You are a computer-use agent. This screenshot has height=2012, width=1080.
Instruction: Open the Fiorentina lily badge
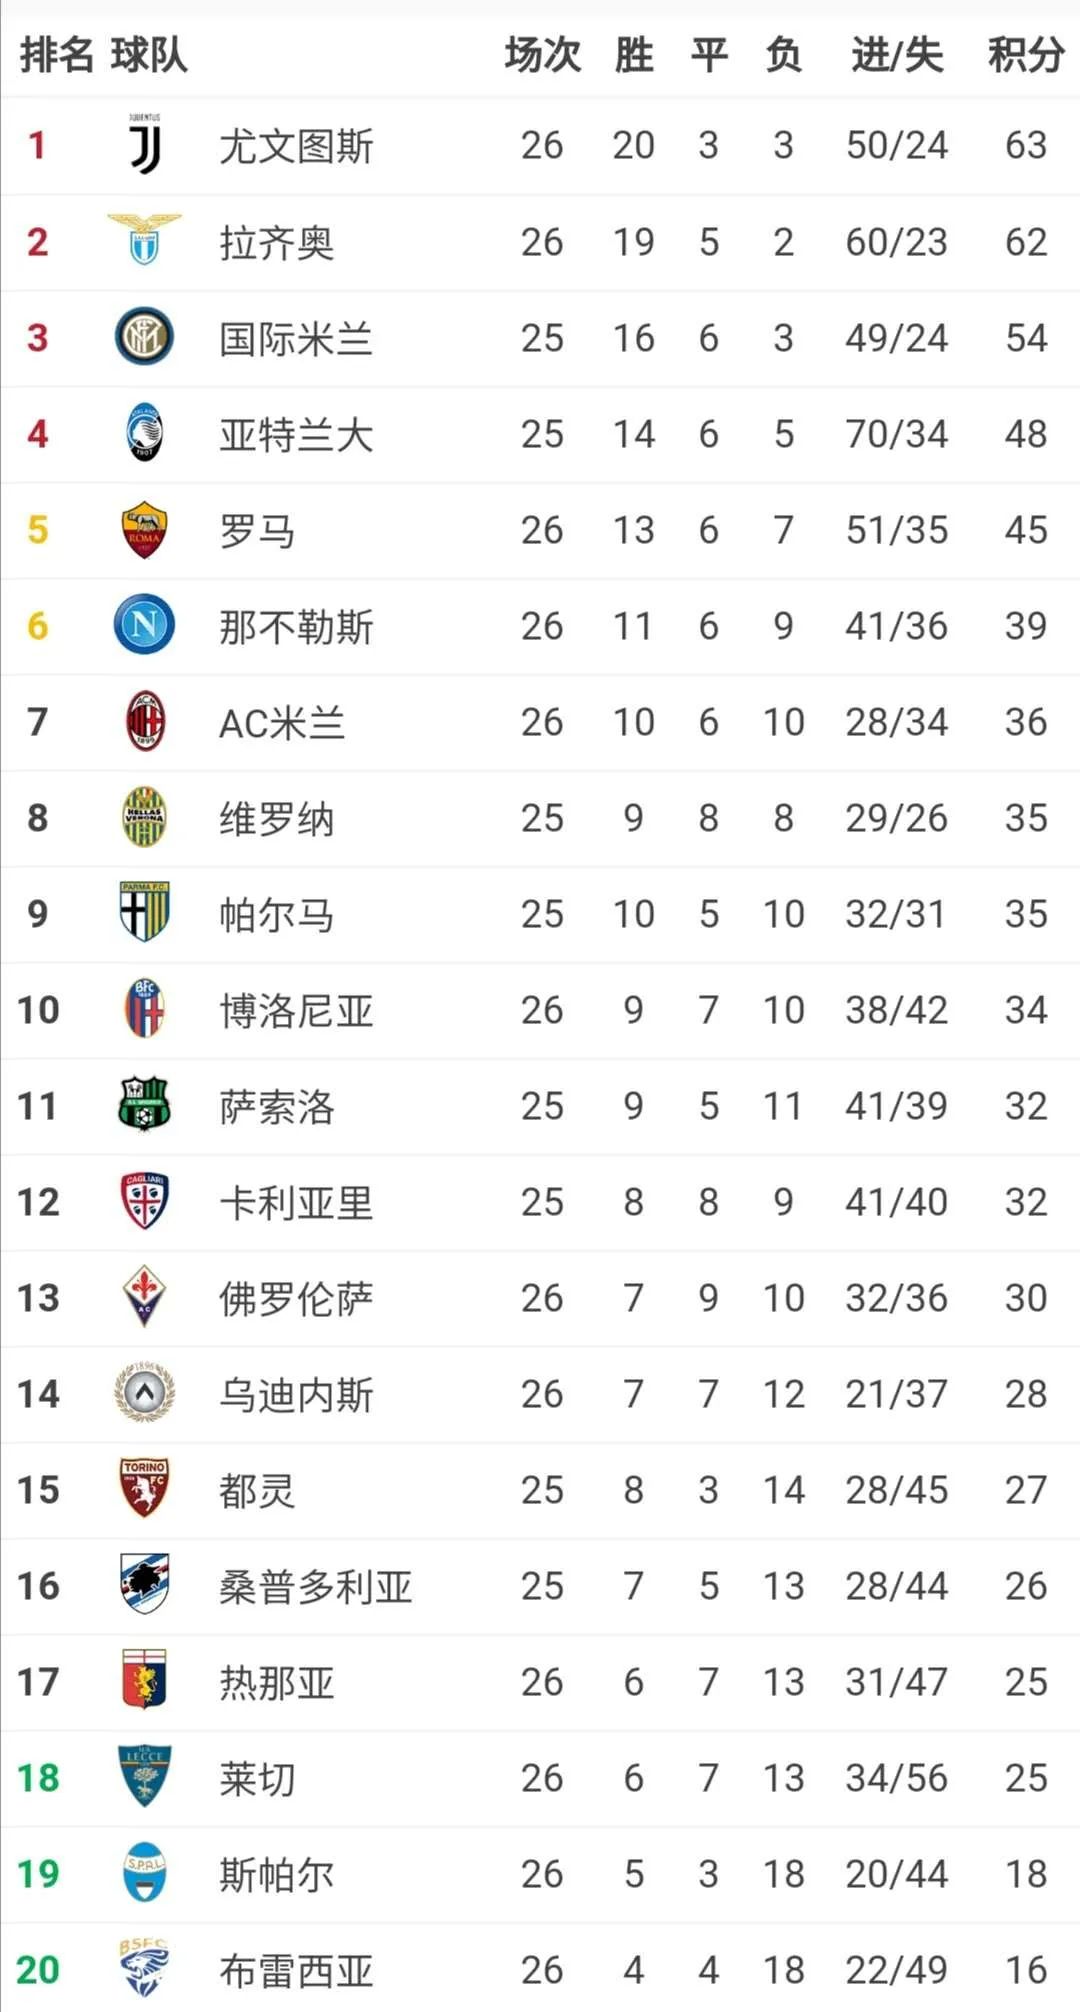(144, 1296)
